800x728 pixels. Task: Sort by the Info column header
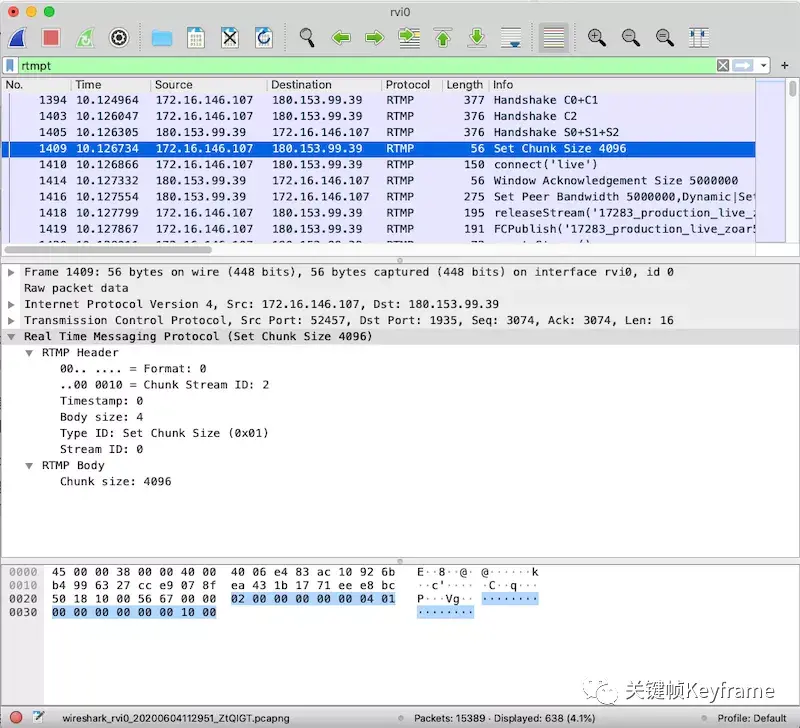tap(621, 85)
